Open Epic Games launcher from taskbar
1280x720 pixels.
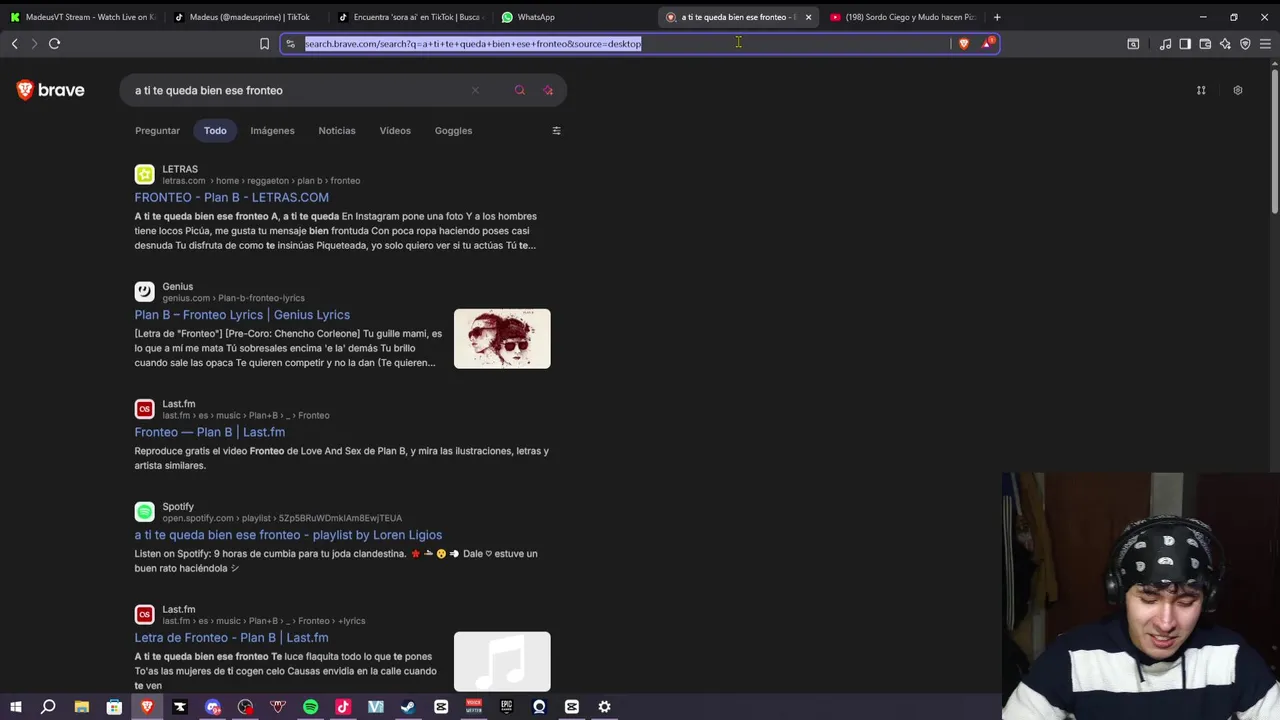506,707
